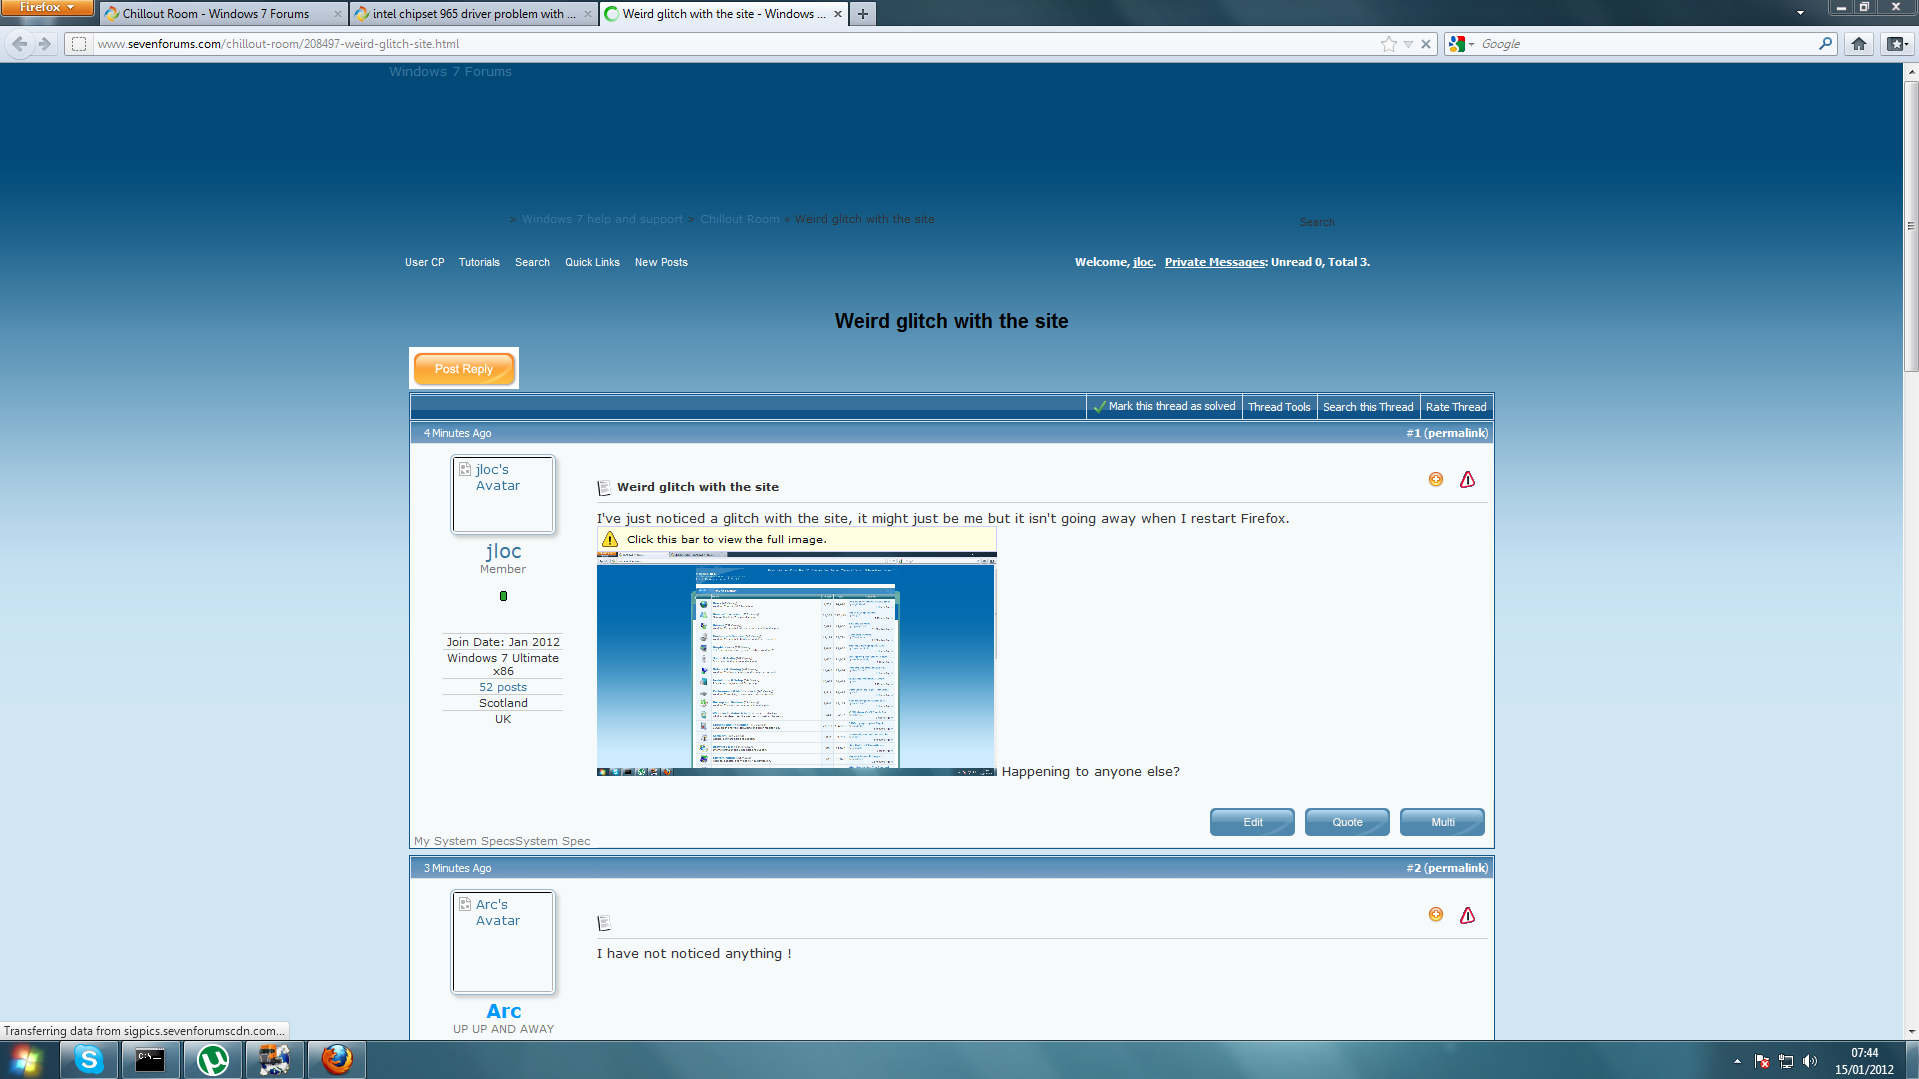
Task: Click the Post Reply button
Action: coord(464,369)
